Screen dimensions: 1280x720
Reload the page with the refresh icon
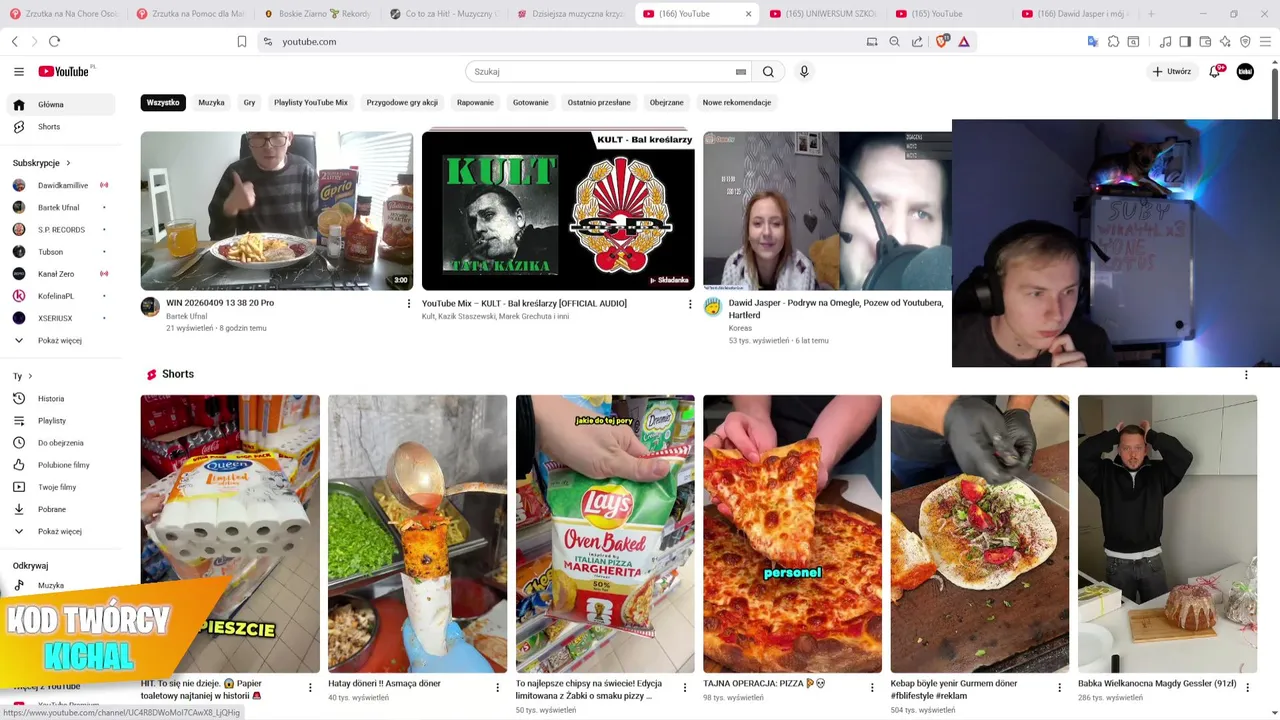point(54,41)
